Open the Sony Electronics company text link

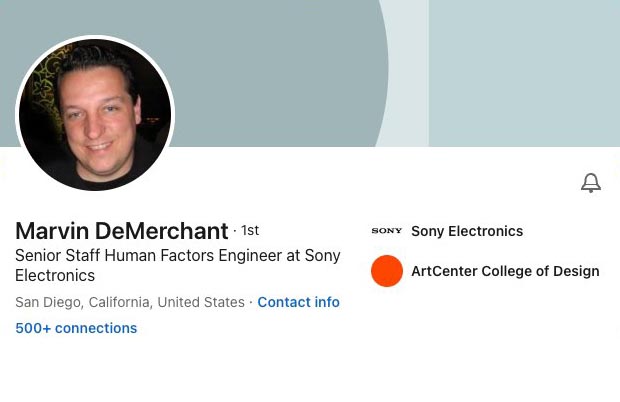click(467, 231)
